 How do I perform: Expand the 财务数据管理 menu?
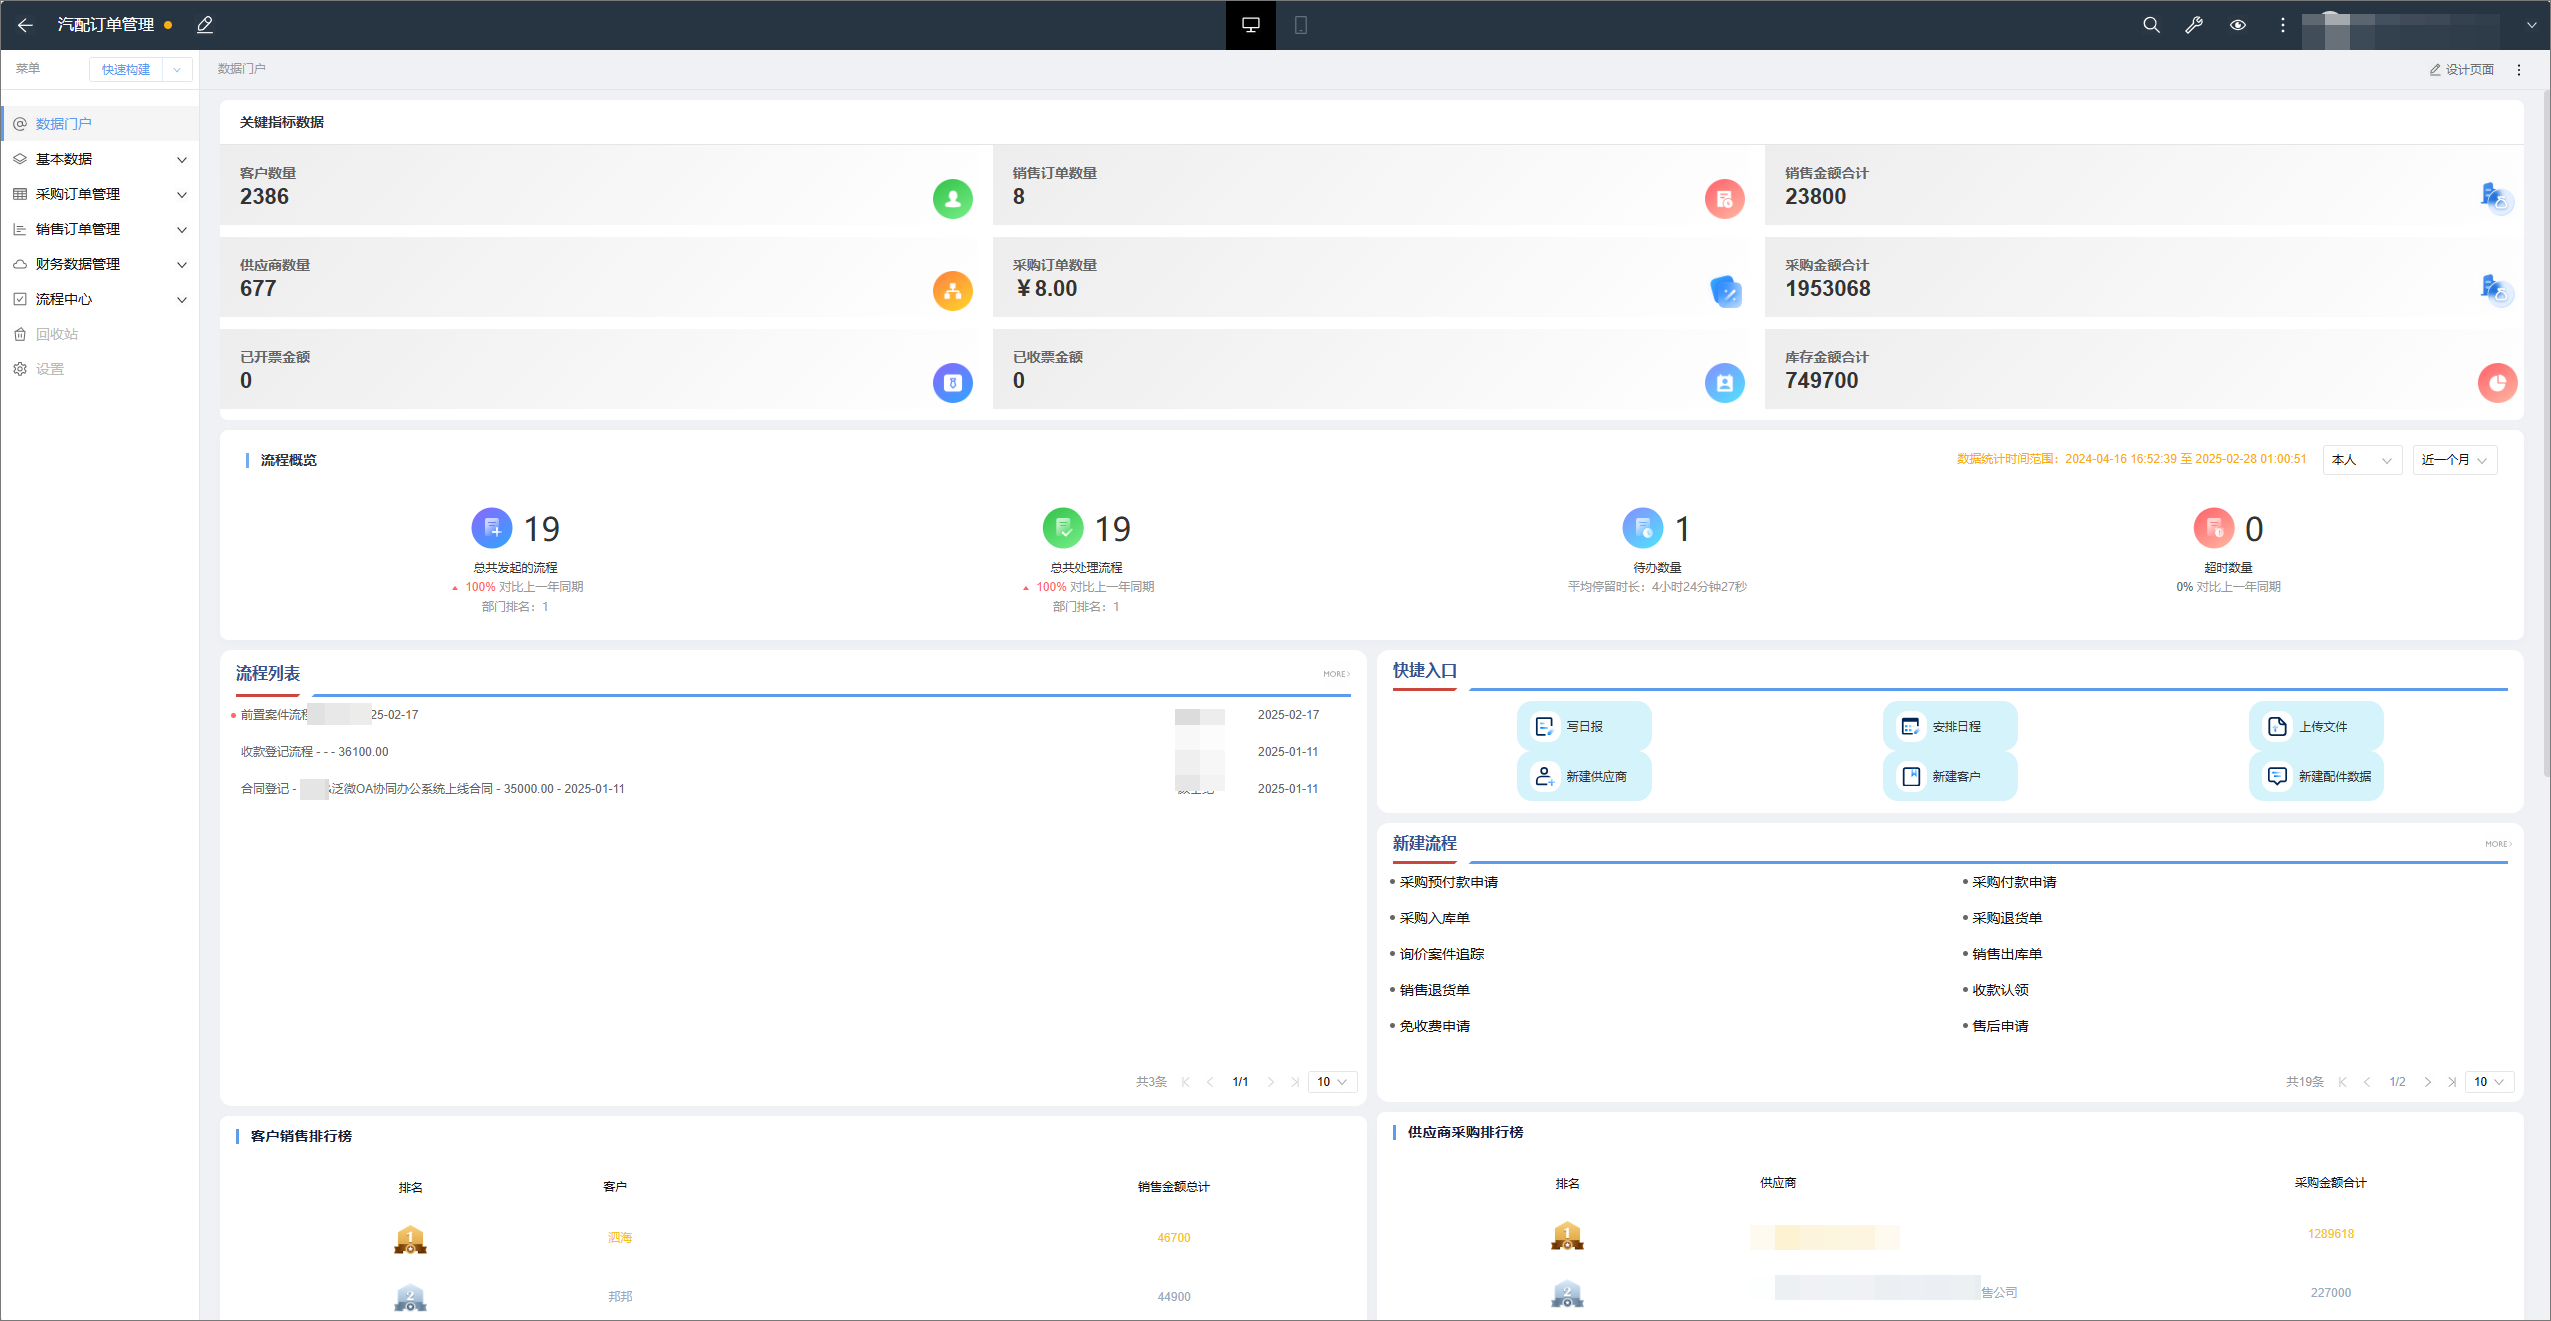(100, 264)
